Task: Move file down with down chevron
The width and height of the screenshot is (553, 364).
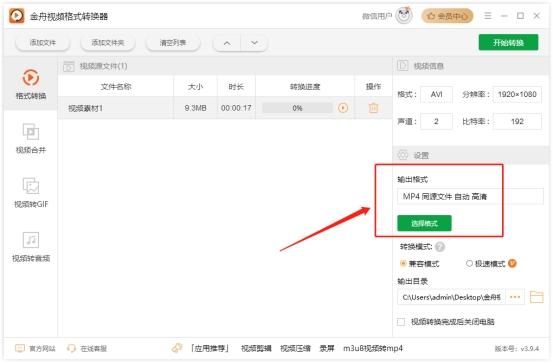Action: (254, 43)
